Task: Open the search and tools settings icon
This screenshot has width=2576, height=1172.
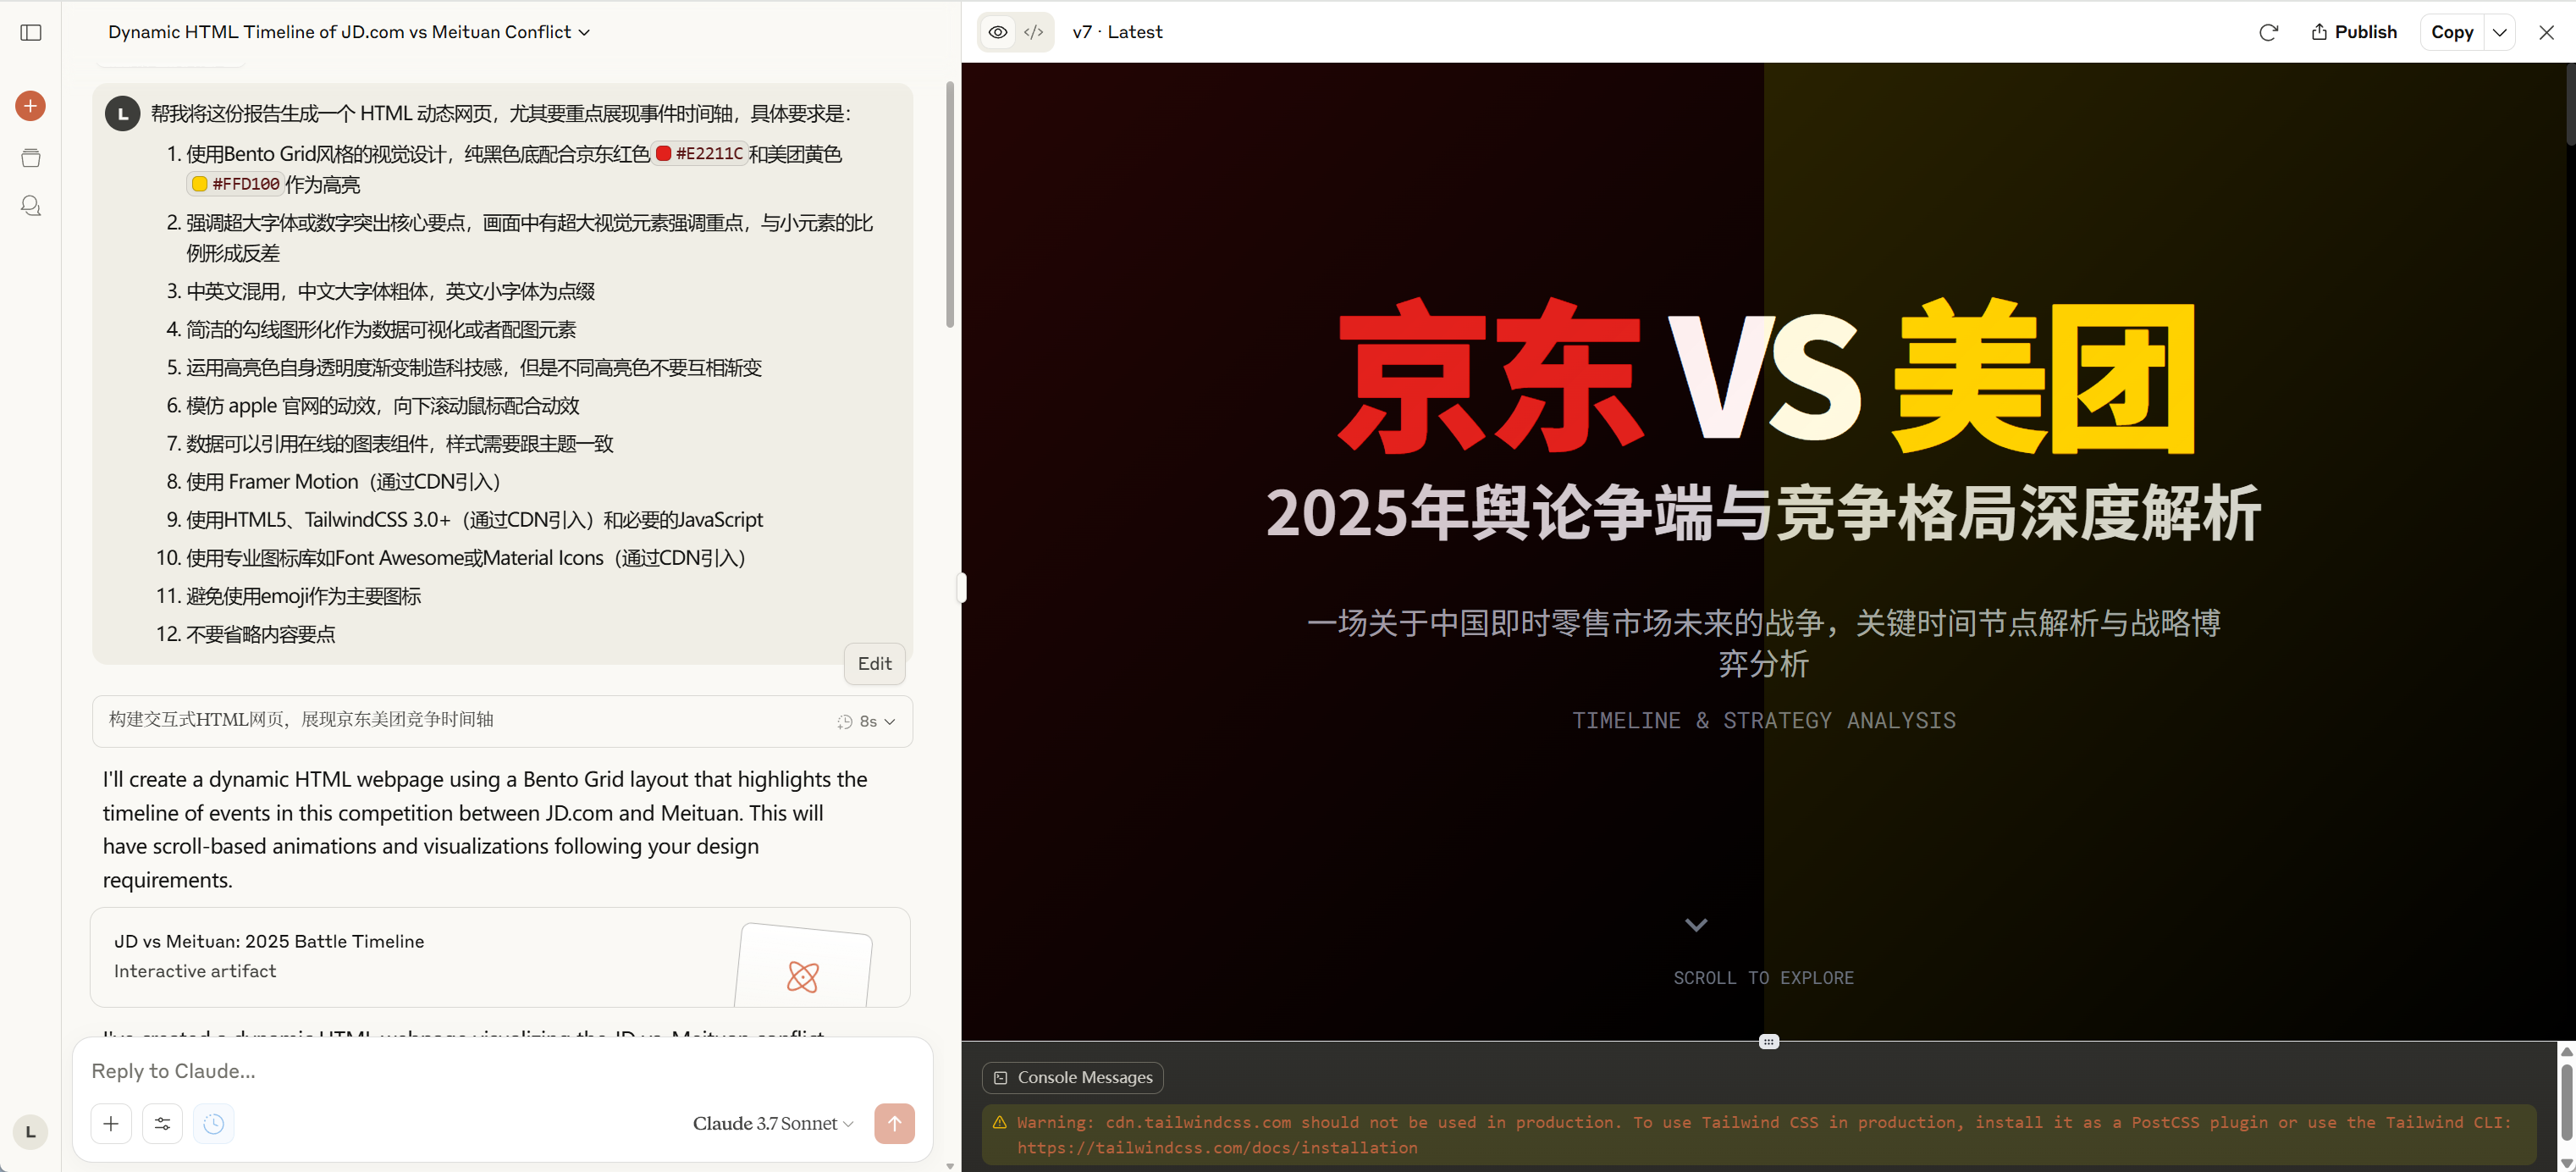Action: (x=162, y=1124)
